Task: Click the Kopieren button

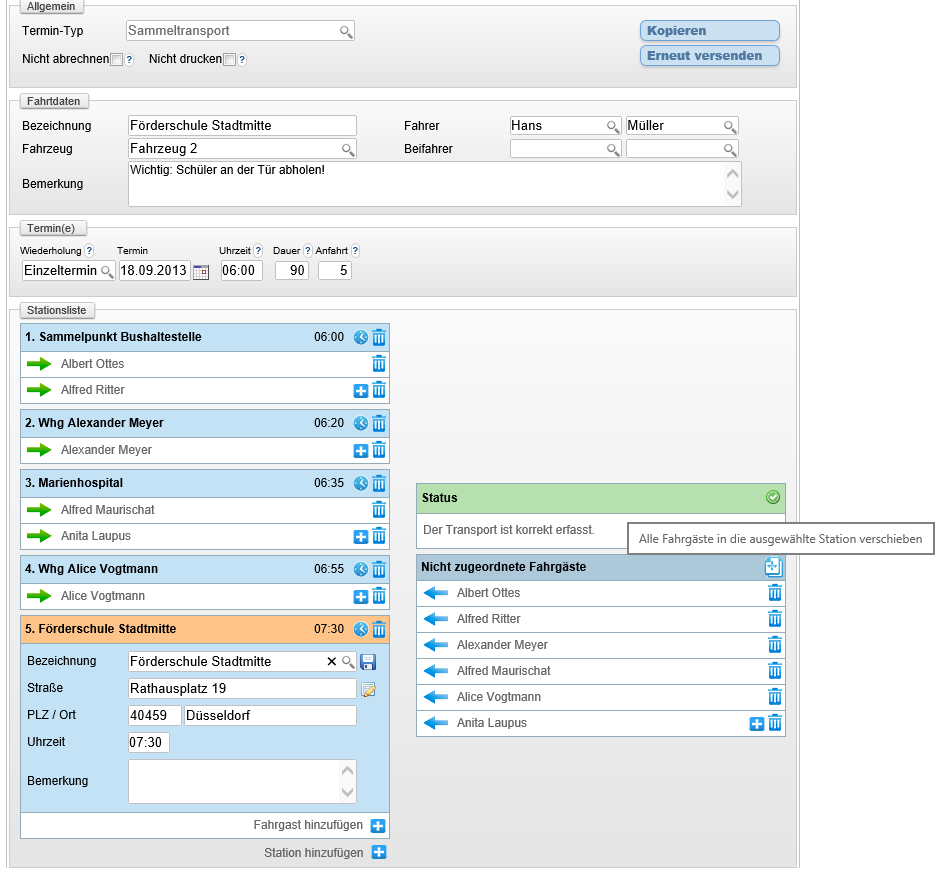Action: click(709, 31)
